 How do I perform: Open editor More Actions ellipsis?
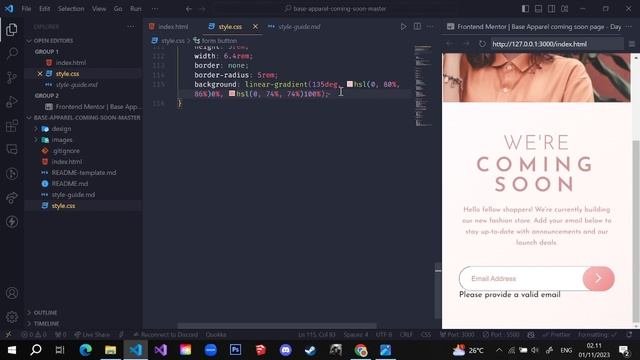pos(430,27)
